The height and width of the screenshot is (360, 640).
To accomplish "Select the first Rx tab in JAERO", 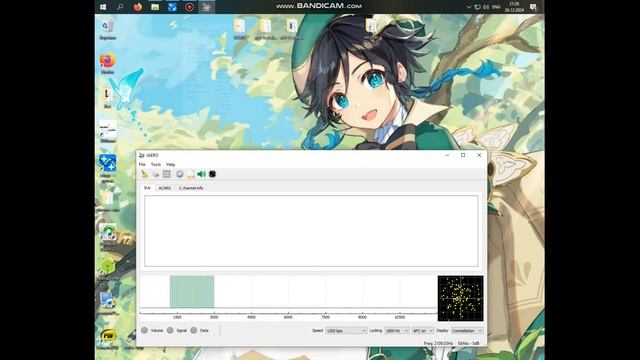I will pos(147,188).
